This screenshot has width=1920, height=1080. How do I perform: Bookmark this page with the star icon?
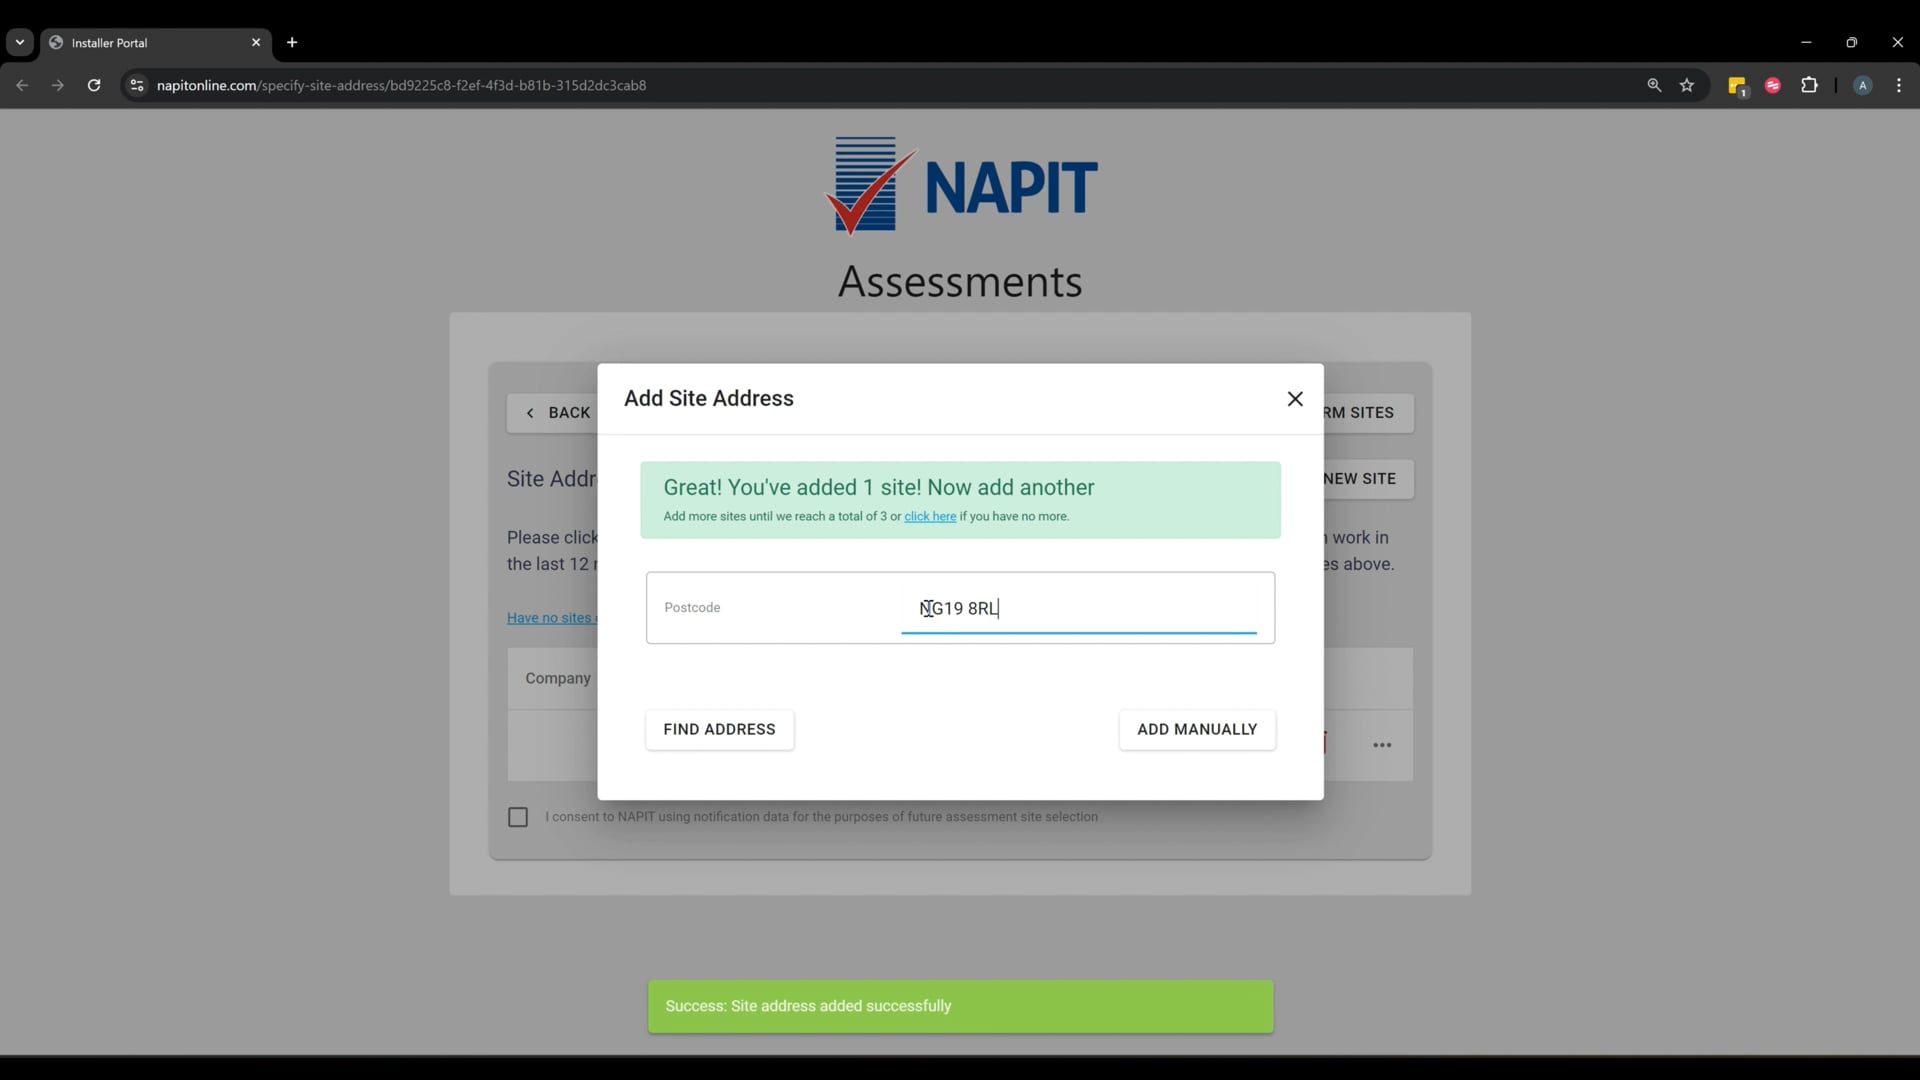(1687, 85)
